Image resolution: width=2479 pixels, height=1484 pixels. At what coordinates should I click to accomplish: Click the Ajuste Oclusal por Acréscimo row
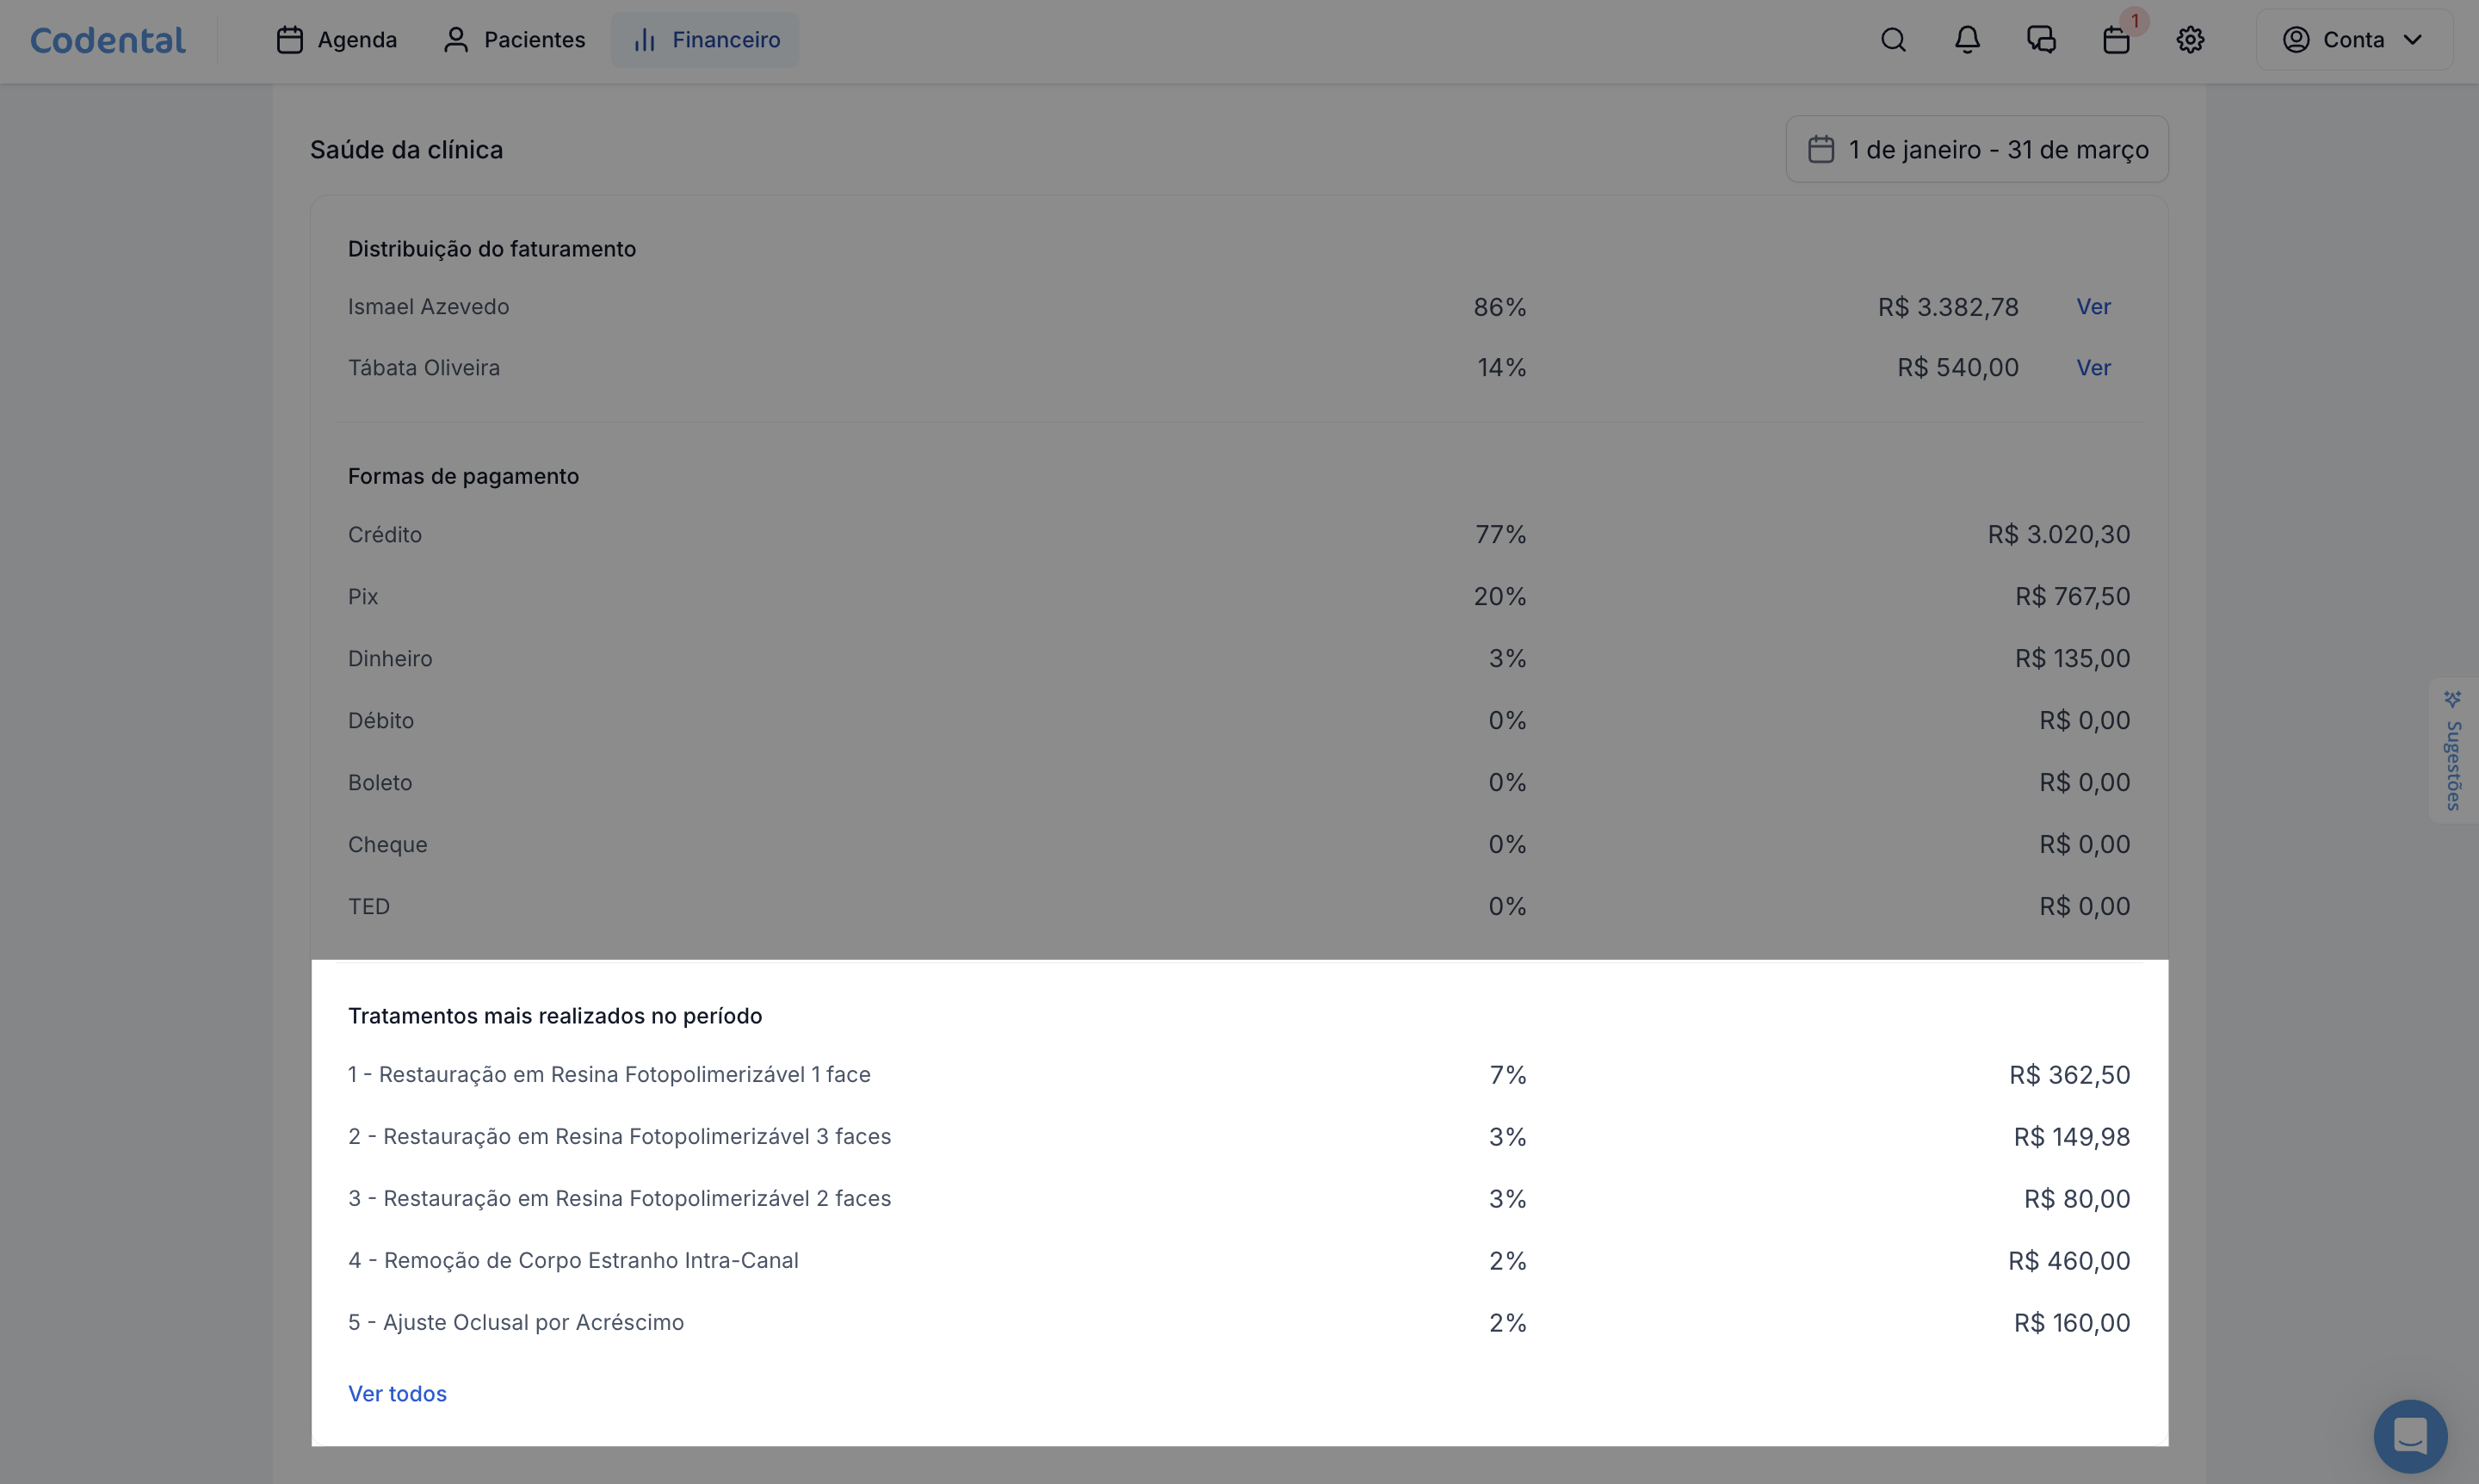pyautogui.click(x=516, y=1322)
